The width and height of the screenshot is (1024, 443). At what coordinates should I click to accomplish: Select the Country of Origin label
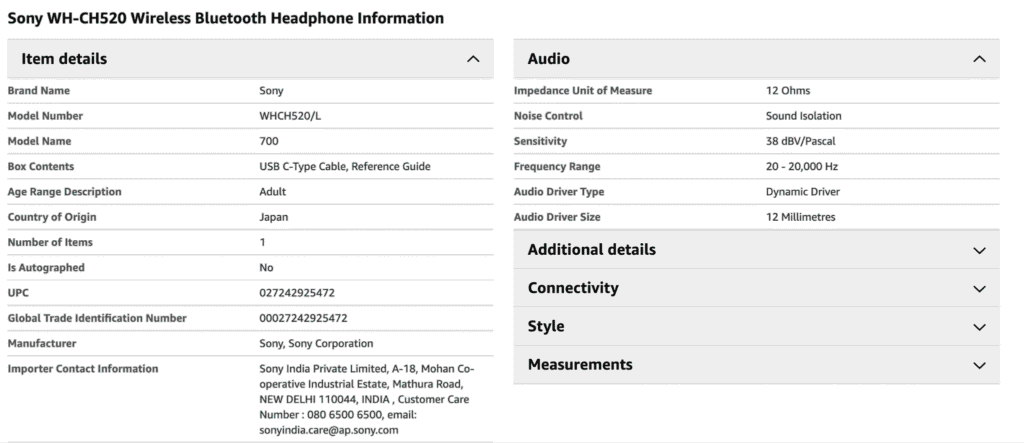(x=52, y=217)
